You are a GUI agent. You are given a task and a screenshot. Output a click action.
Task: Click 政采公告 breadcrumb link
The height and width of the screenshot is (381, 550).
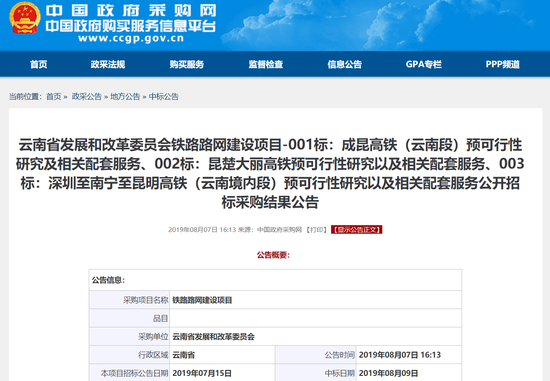pos(87,96)
